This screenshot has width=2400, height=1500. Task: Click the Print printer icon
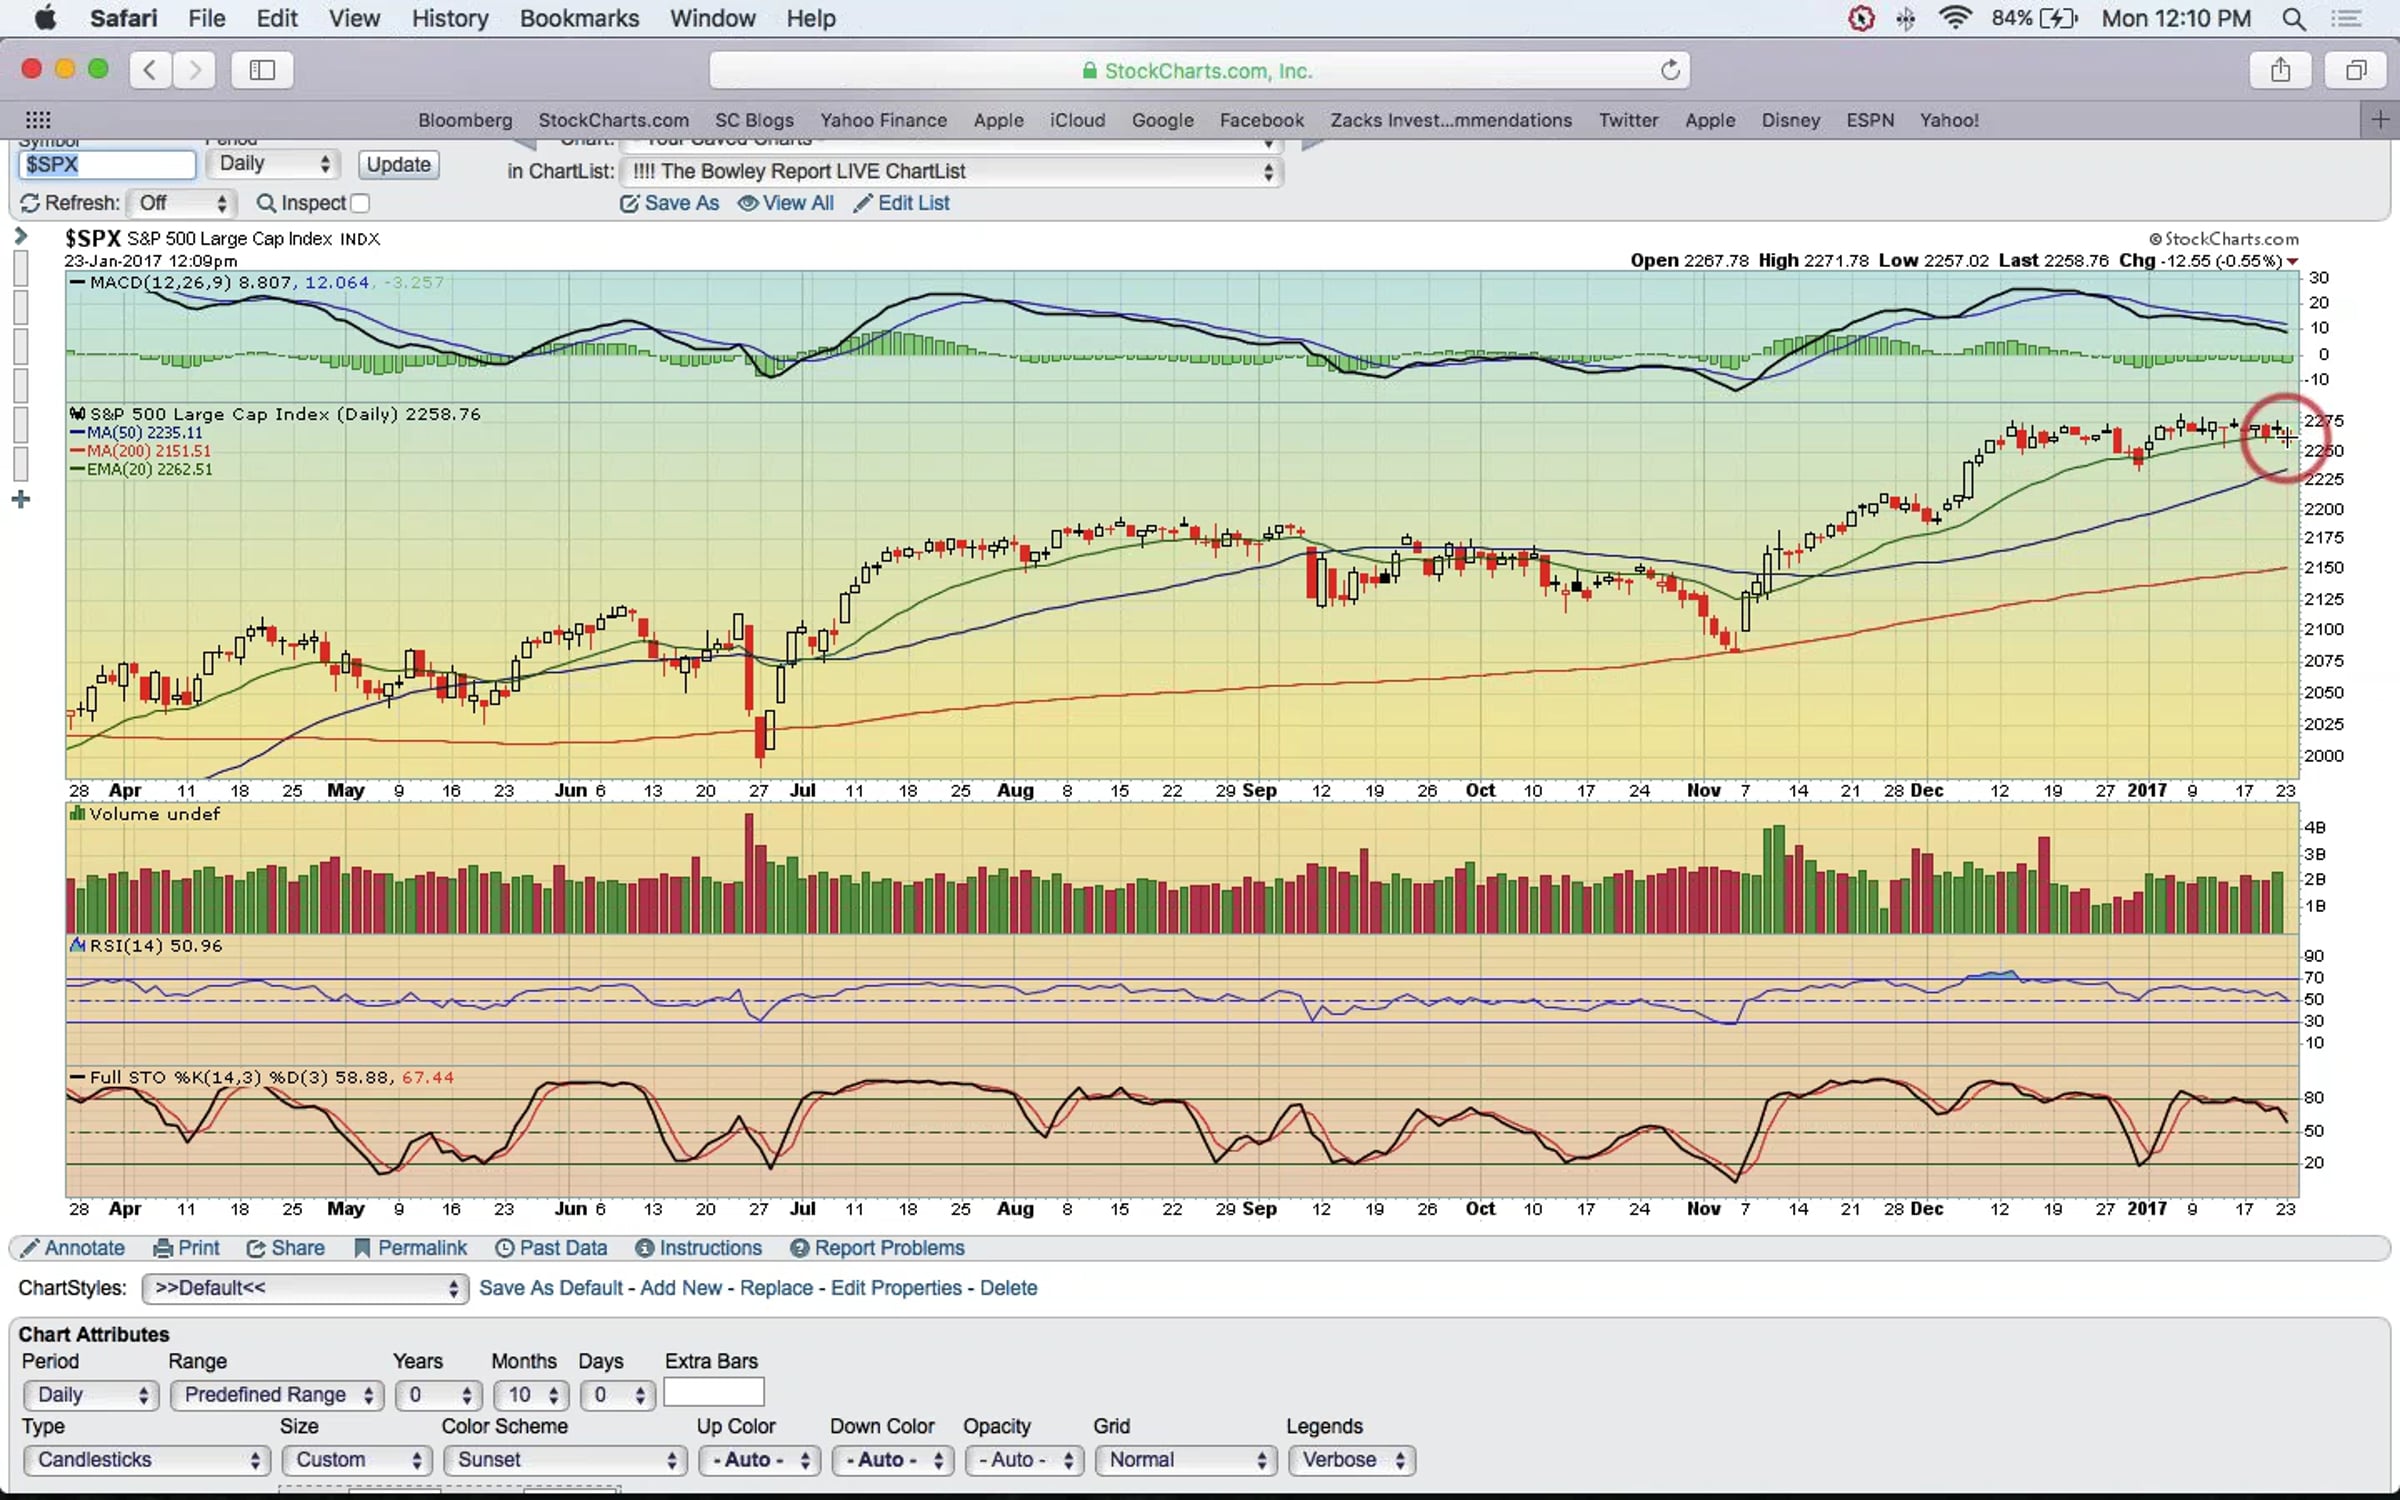pos(163,1248)
